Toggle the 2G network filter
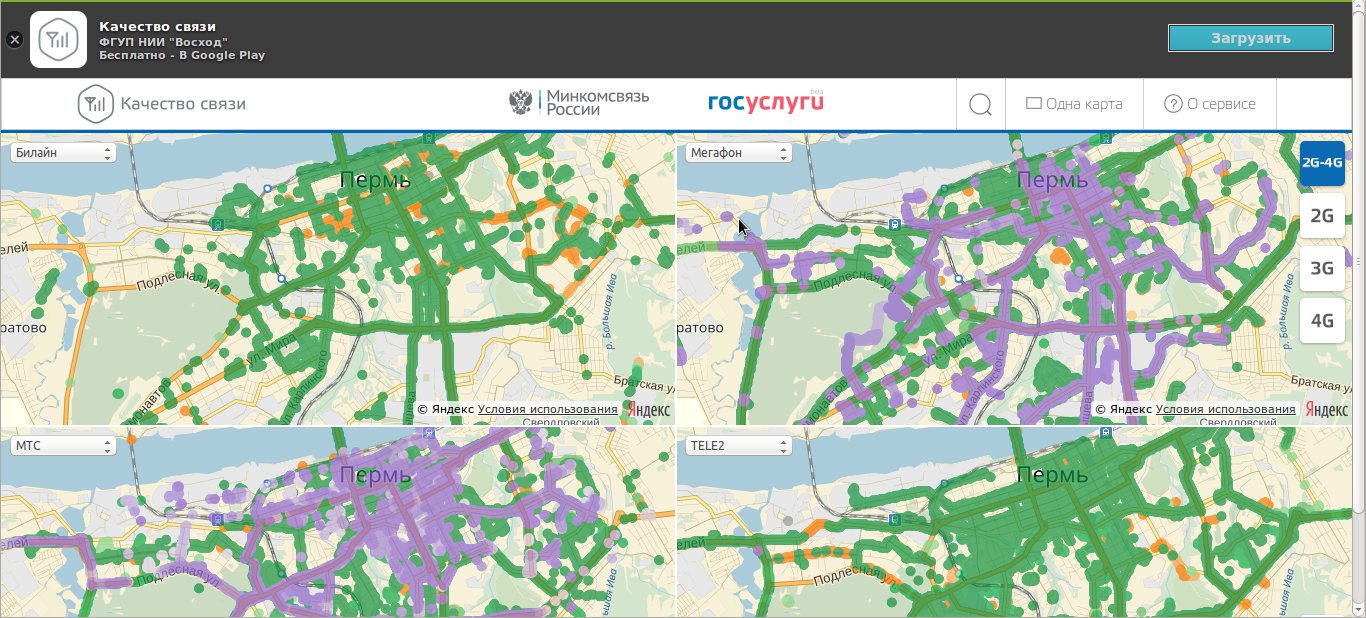The width and height of the screenshot is (1366, 618). click(x=1322, y=216)
